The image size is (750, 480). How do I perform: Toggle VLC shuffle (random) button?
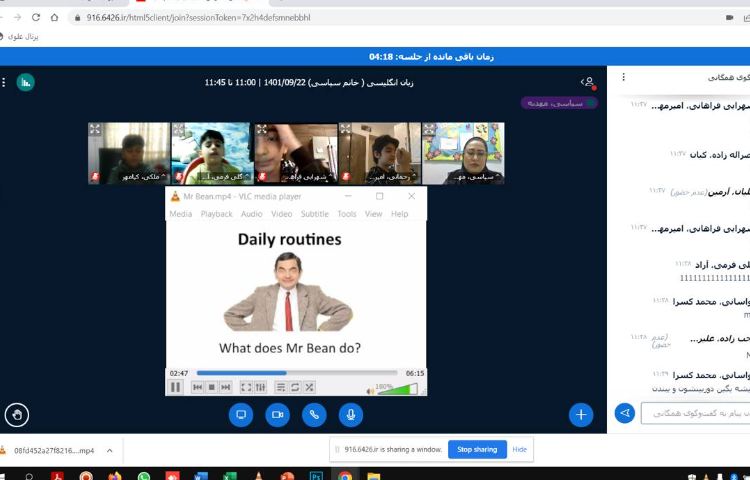click(x=309, y=387)
